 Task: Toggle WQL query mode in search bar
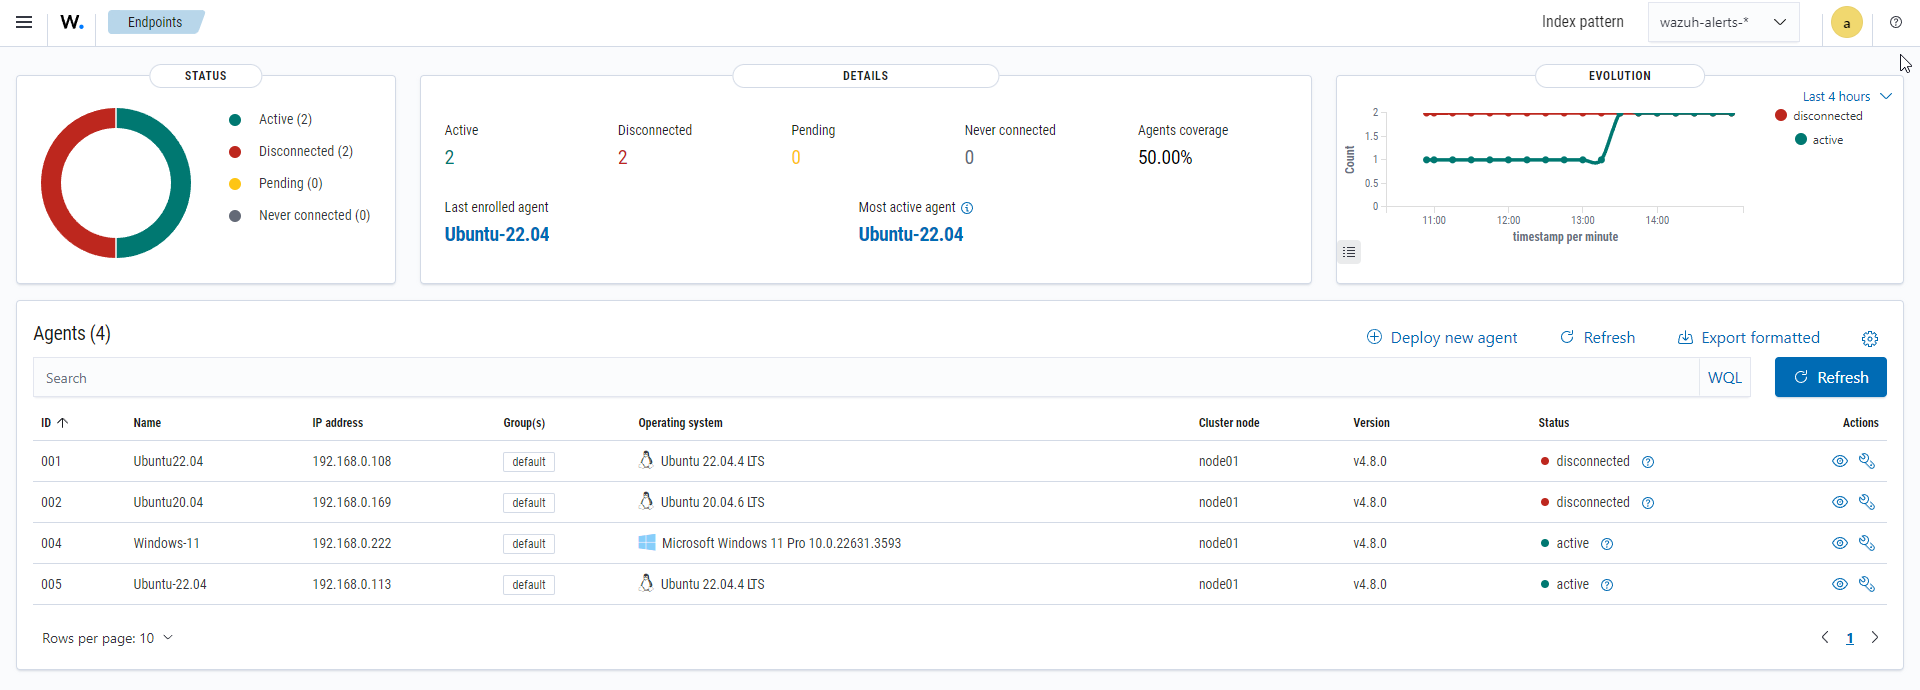pos(1724,378)
